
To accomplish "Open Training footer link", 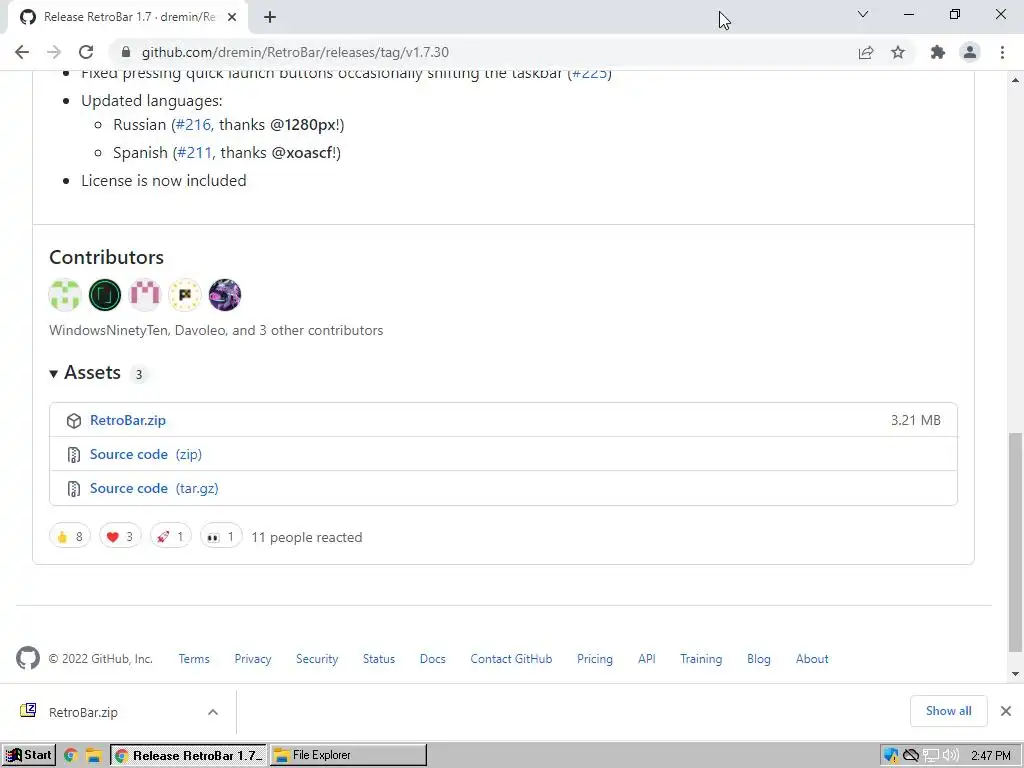I will 701,659.
